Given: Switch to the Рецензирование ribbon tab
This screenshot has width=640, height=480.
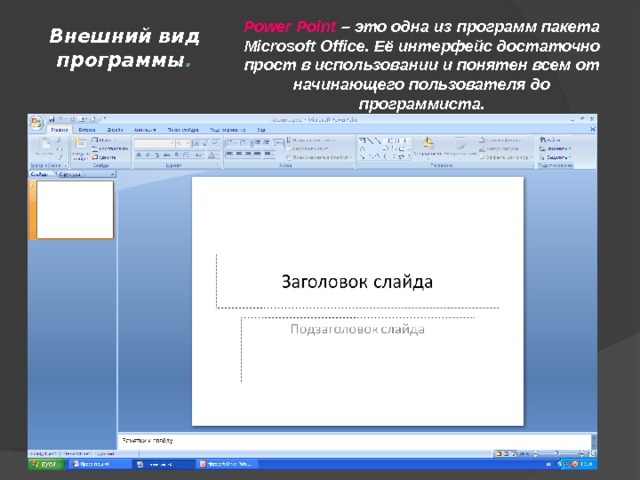Looking at the screenshot, I should click(228, 130).
